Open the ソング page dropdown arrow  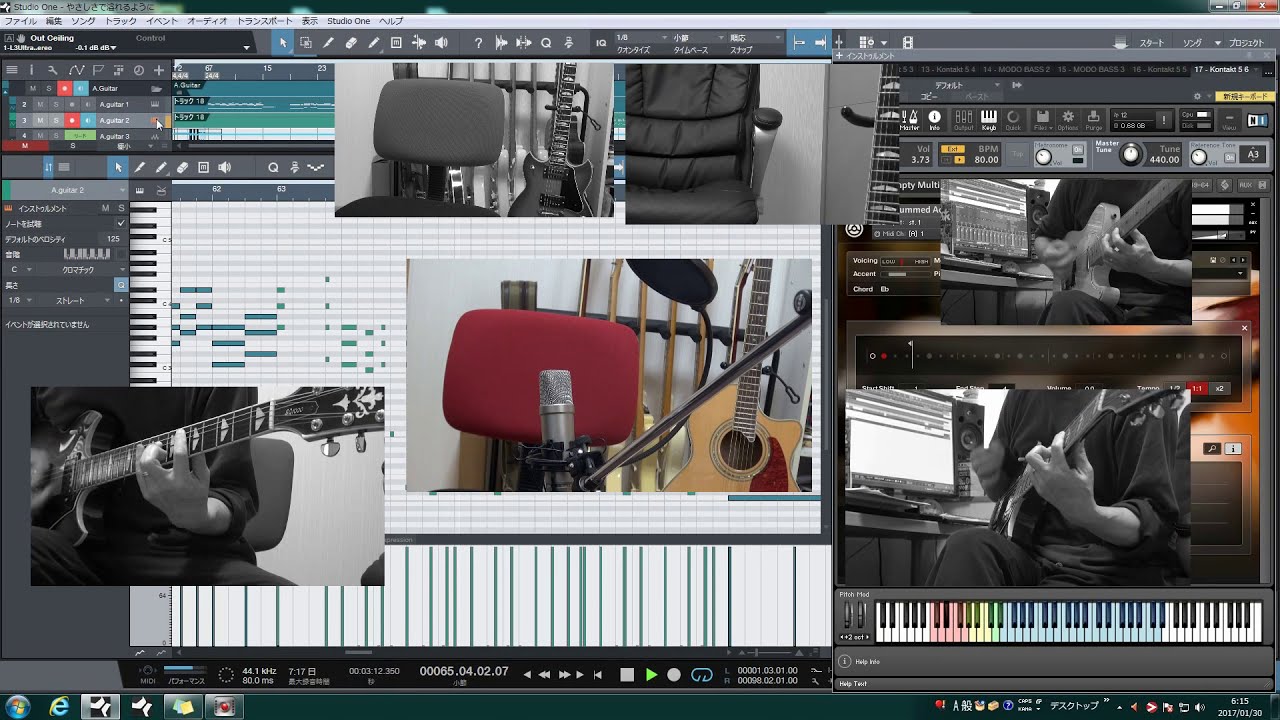1217,43
